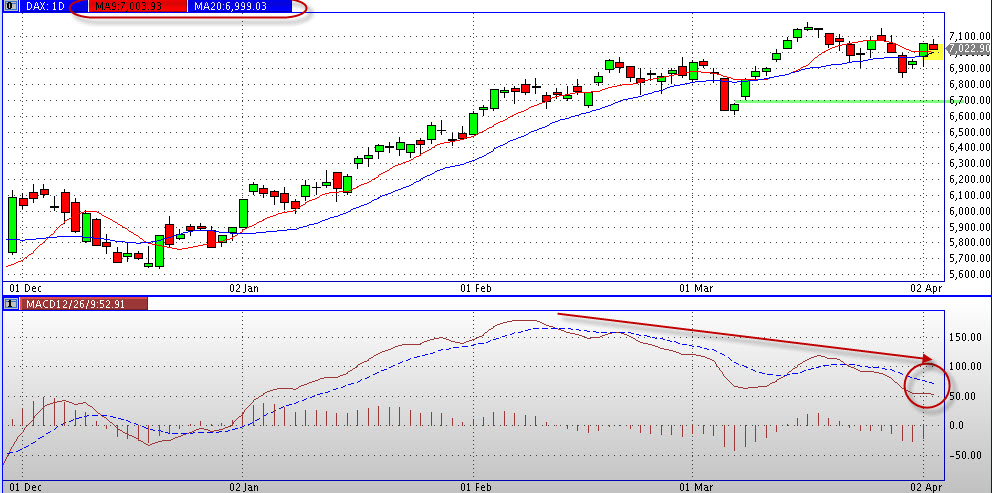
Task: Click the blue MA20:6,999.03 indicator label
Action: tap(239, 6)
